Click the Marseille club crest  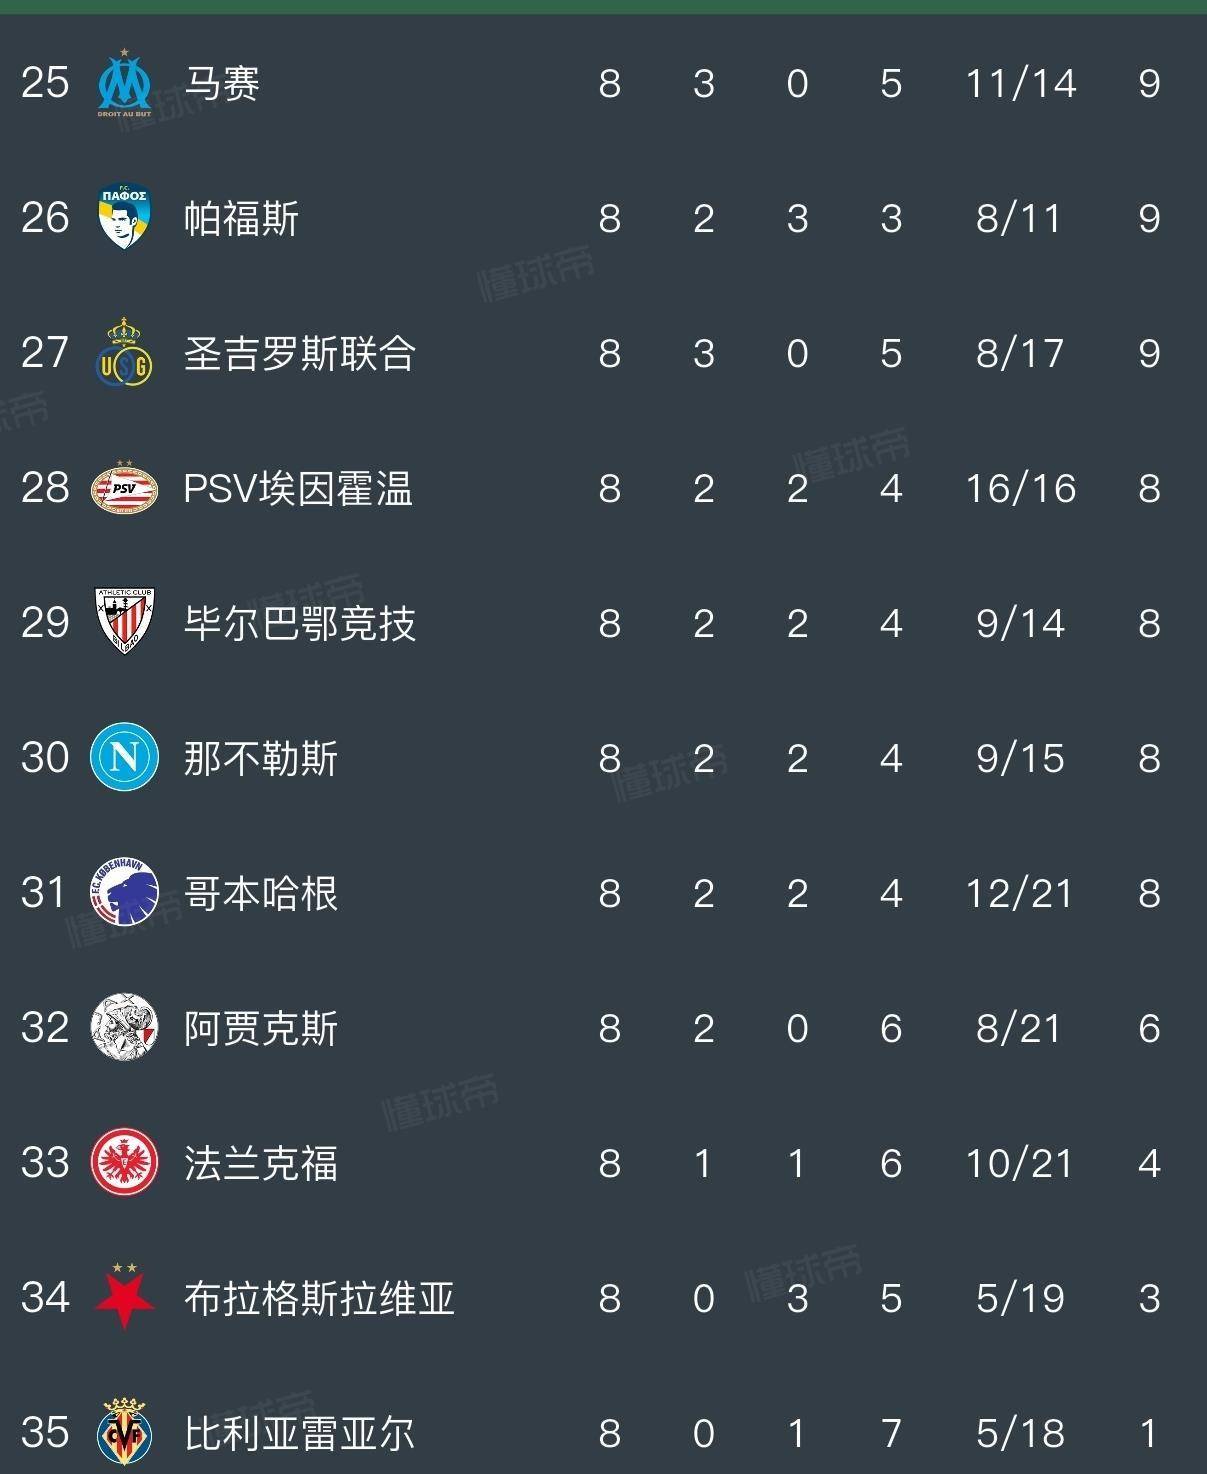click(x=124, y=83)
